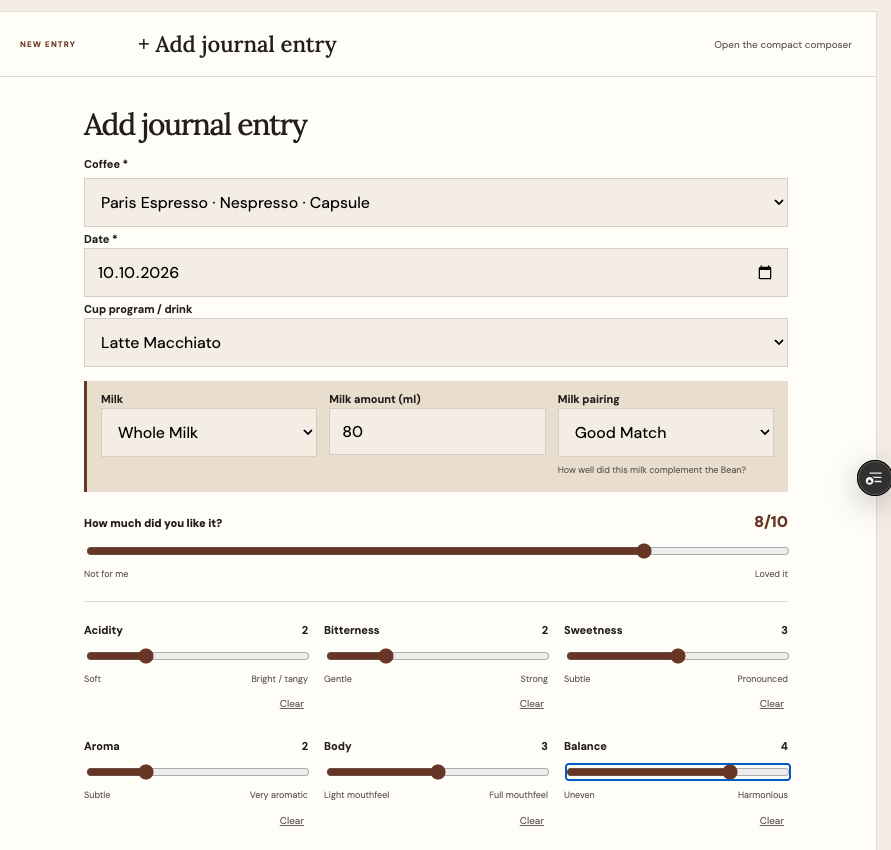891x850 pixels.
Task: Click the Bitterness slider
Action: (x=438, y=656)
